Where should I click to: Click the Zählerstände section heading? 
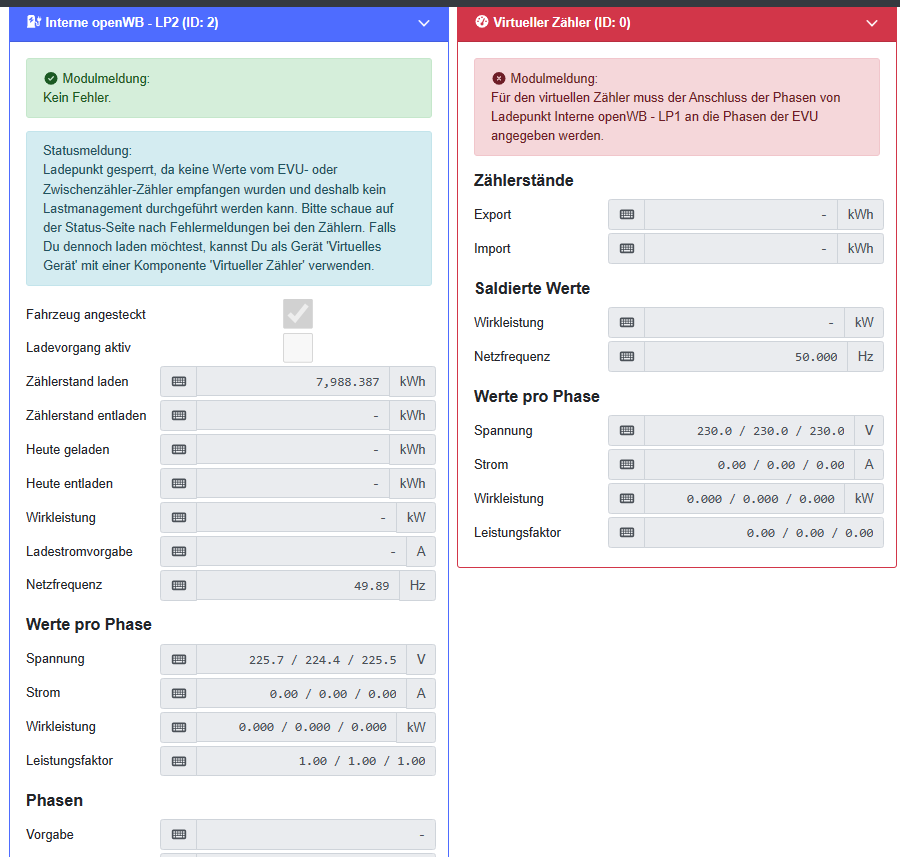(x=523, y=180)
